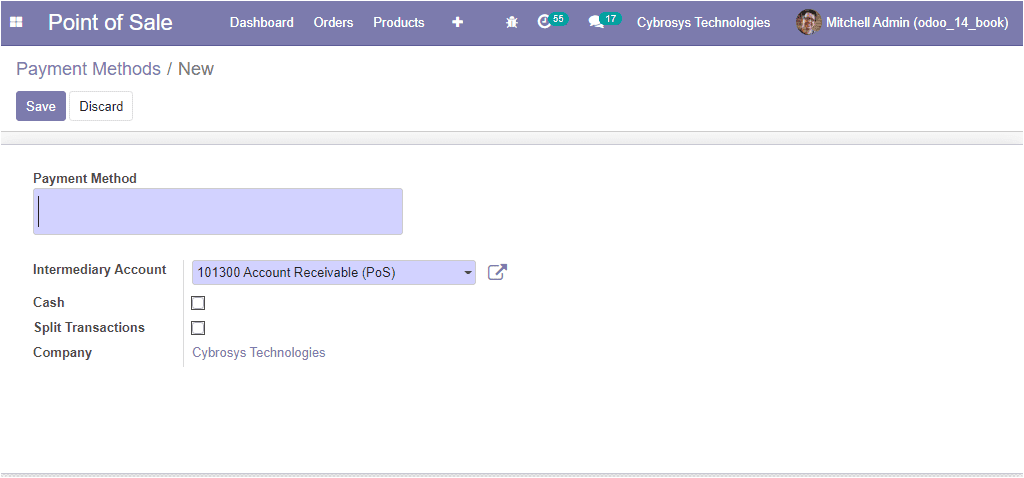Viewport: 1024px width, 478px height.
Task: Open the Cybrosys Technologies company link
Action: pos(259,353)
